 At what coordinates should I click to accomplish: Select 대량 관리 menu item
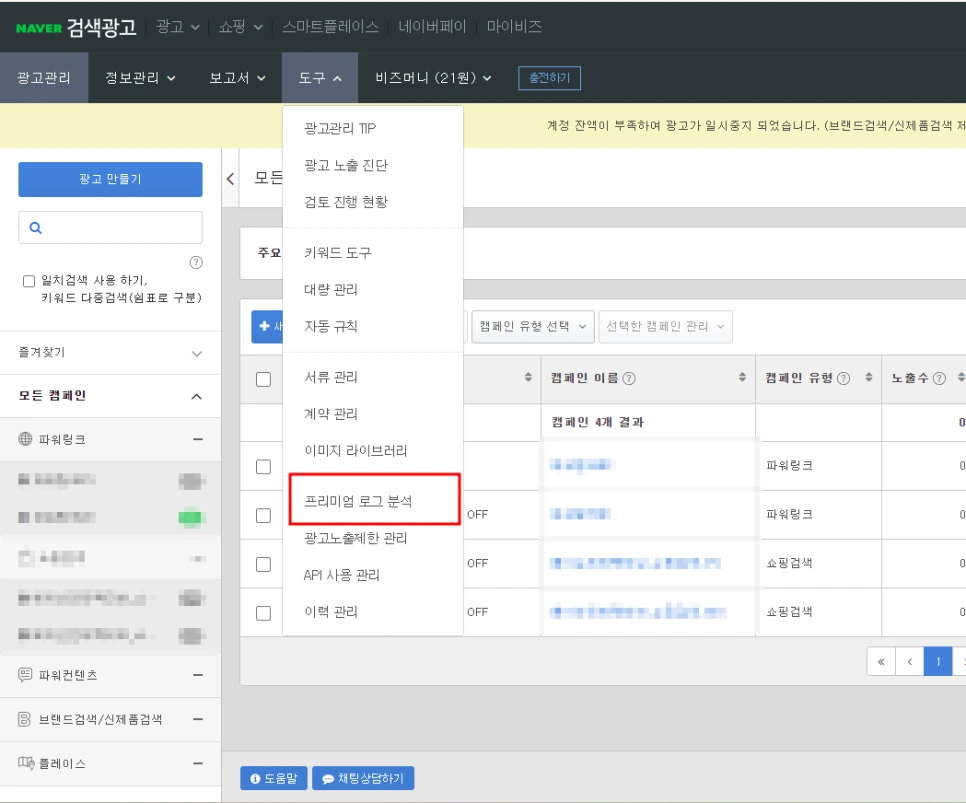(331, 290)
